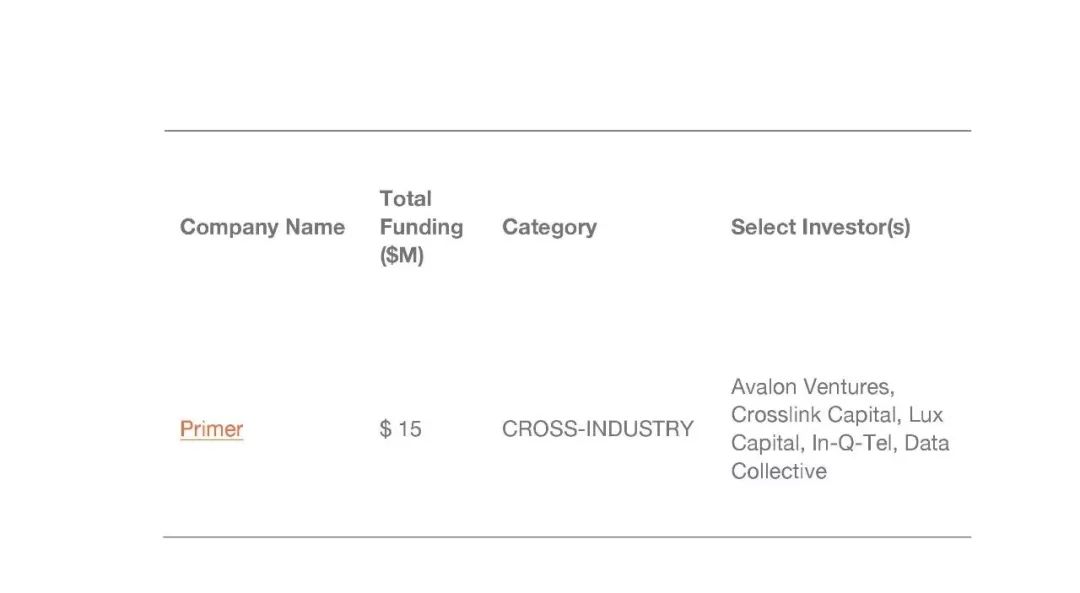This screenshot has width=1080, height=593.
Task: Select the Category column header
Action: coord(549,227)
